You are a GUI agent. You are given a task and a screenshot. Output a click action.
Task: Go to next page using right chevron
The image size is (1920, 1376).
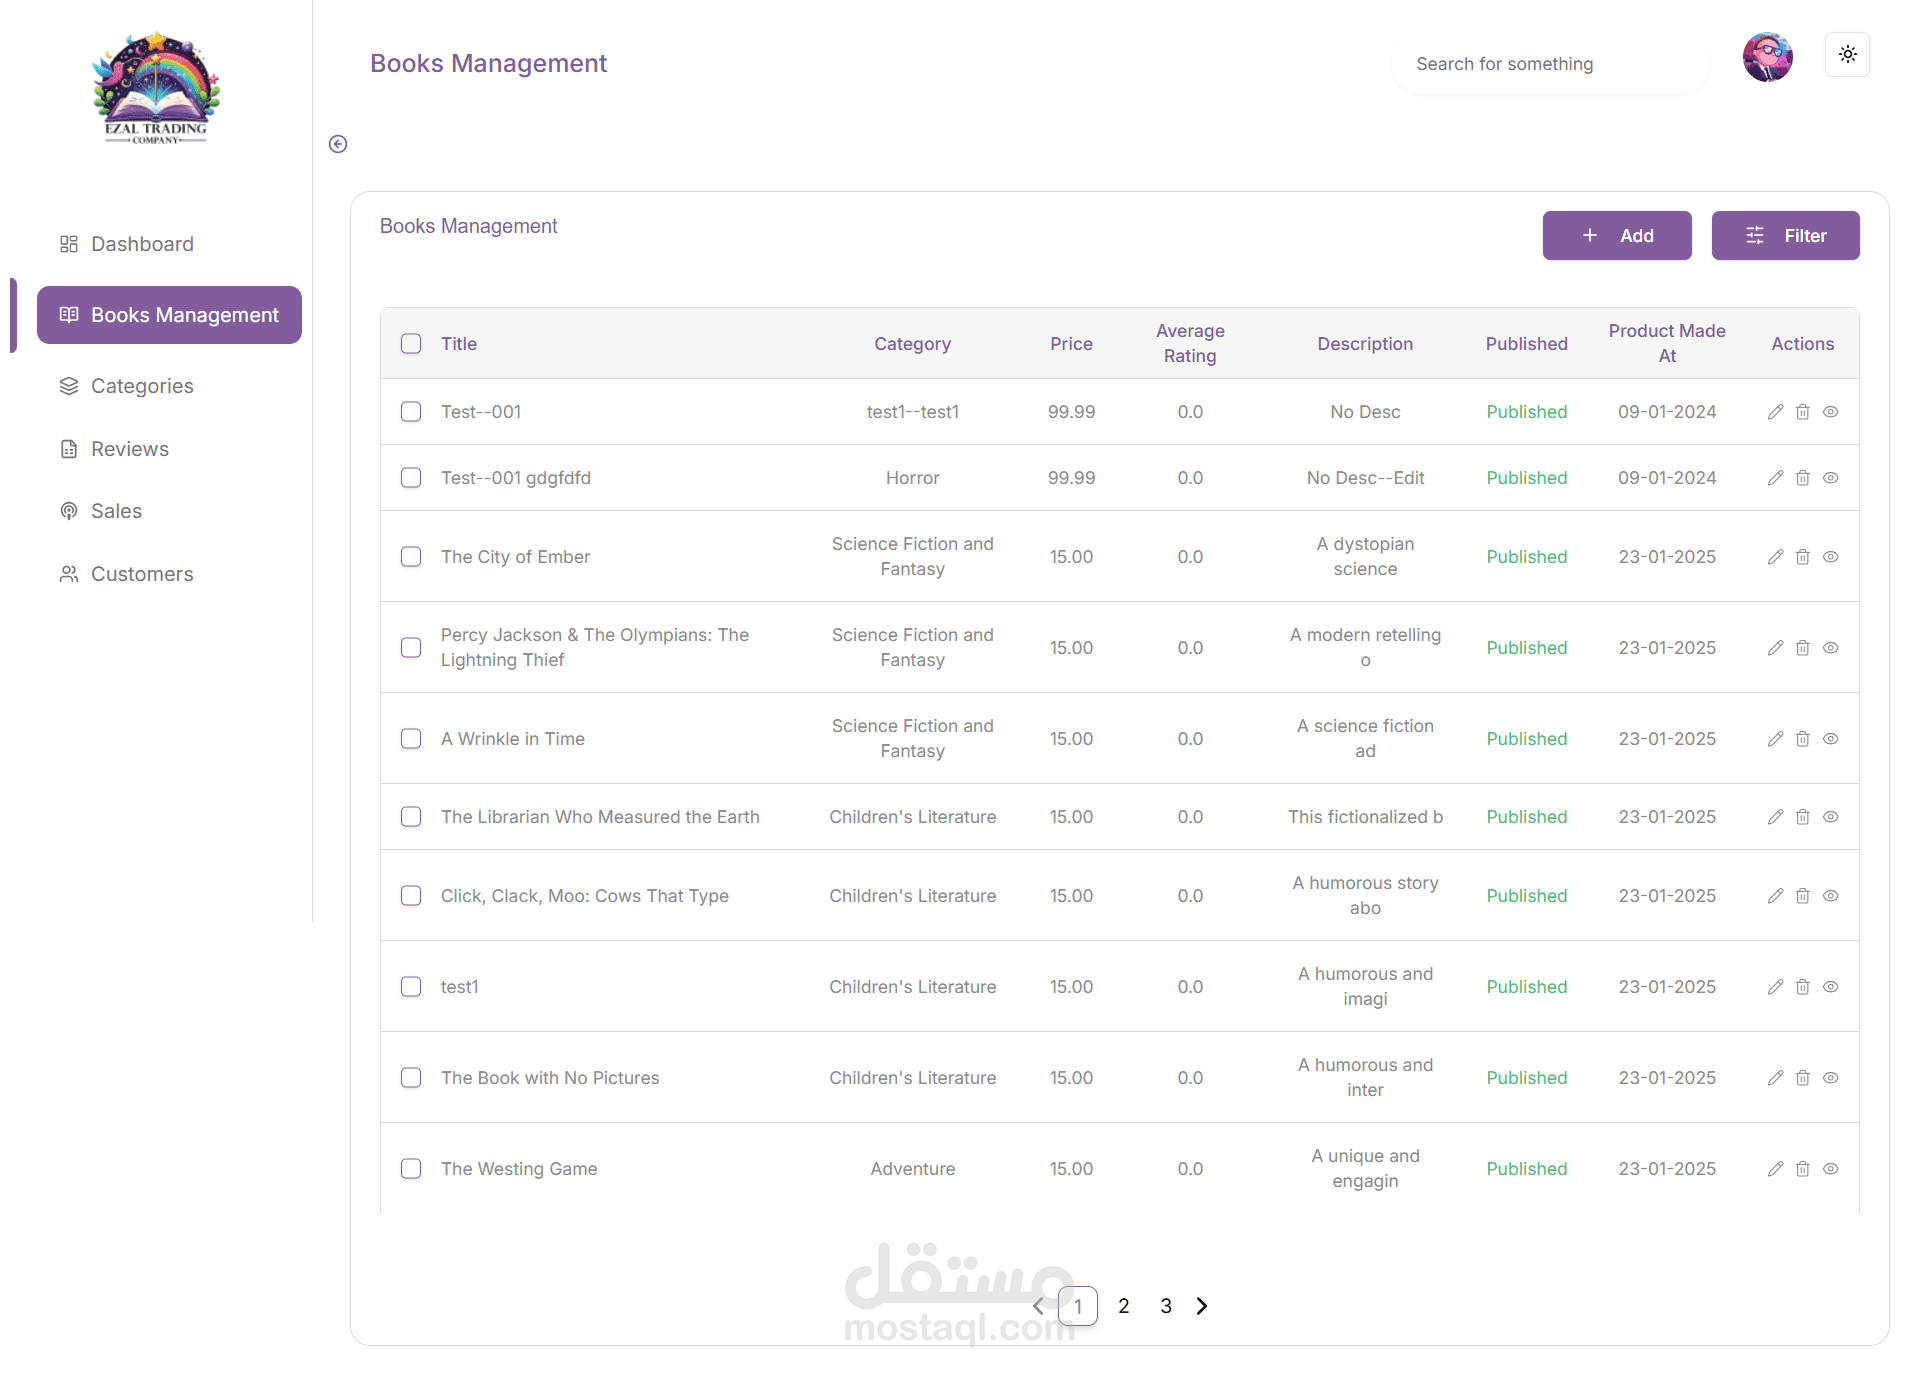coord(1202,1306)
